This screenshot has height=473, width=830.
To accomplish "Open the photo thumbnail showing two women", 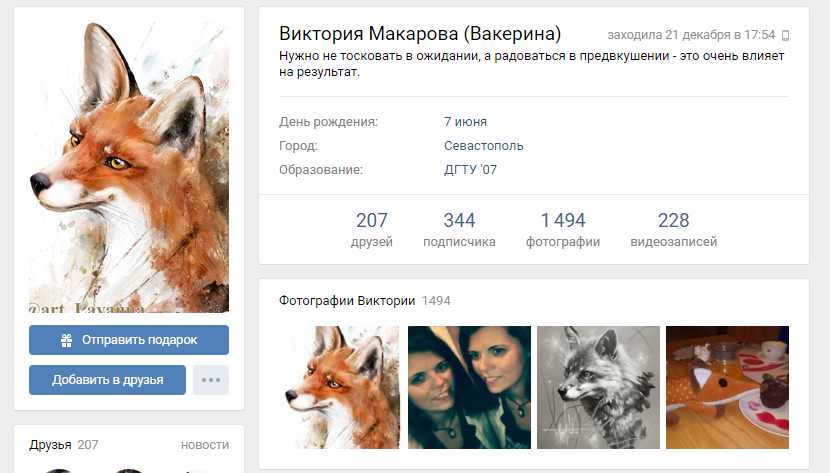I will [469, 388].
